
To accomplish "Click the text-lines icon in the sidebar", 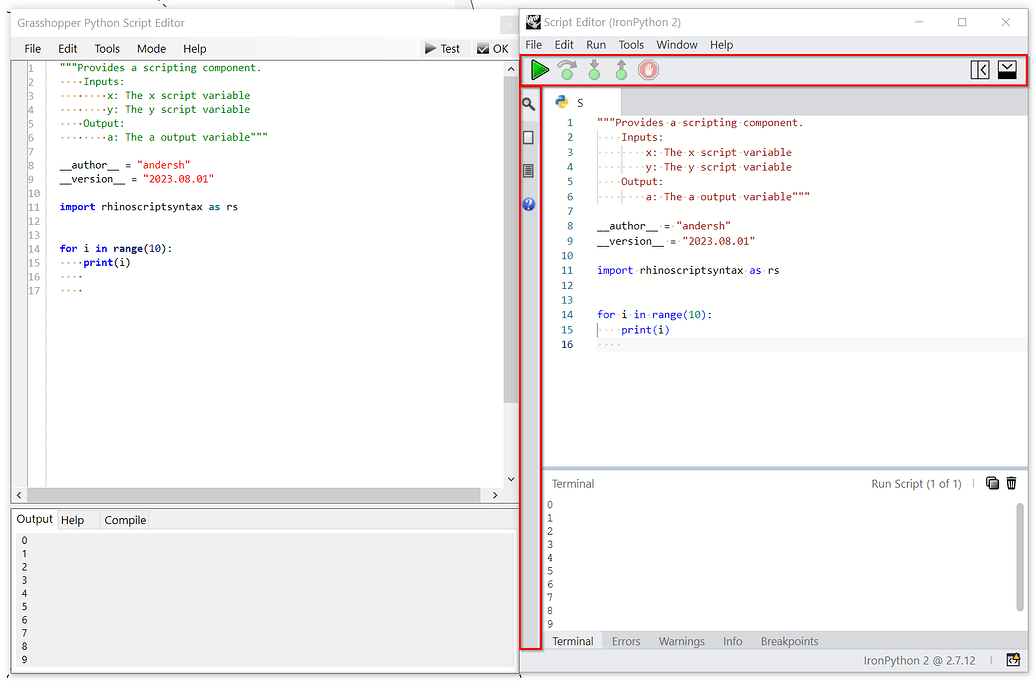I will pyautogui.click(x=529, y=170).
